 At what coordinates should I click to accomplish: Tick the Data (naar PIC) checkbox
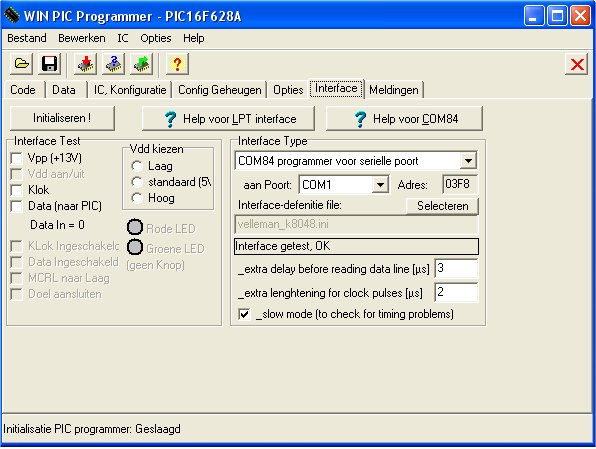click(x=16, y=206)
